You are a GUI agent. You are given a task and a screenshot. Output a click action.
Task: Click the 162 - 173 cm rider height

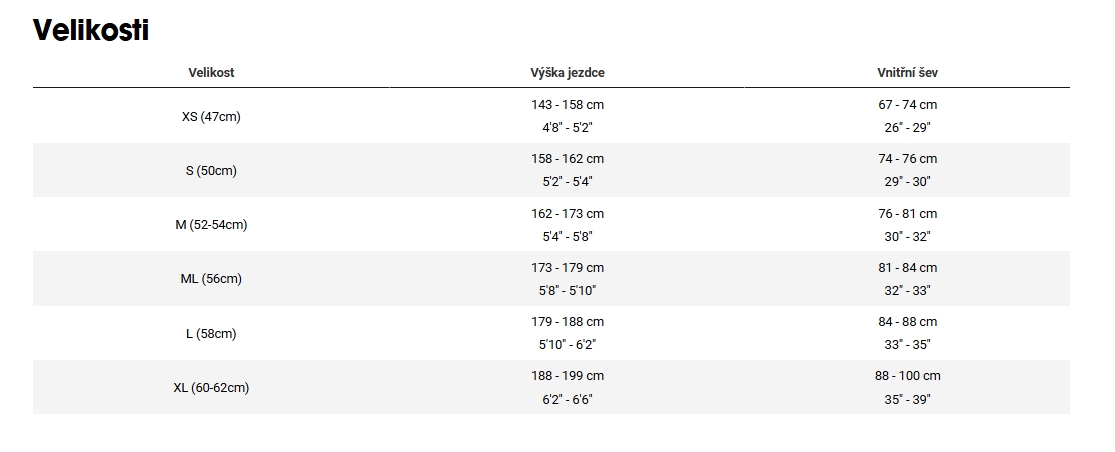(x=567, y=213)
